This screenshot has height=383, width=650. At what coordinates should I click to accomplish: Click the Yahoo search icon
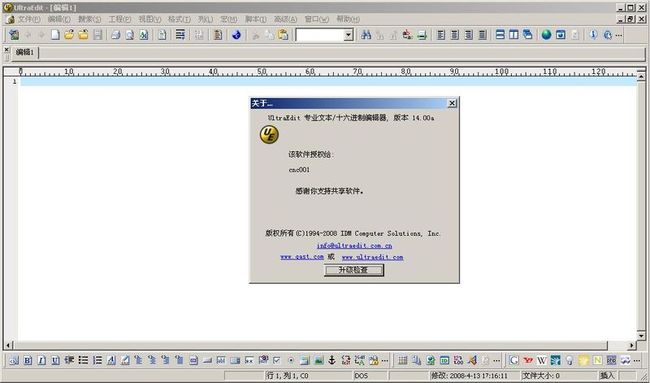528,360
